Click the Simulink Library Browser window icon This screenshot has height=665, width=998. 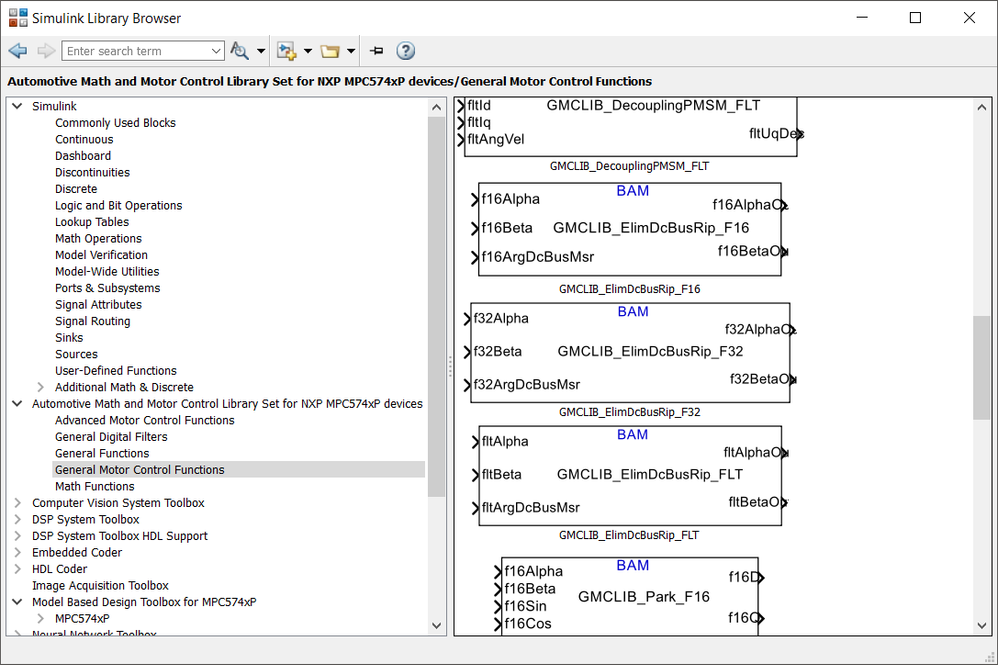18,18
